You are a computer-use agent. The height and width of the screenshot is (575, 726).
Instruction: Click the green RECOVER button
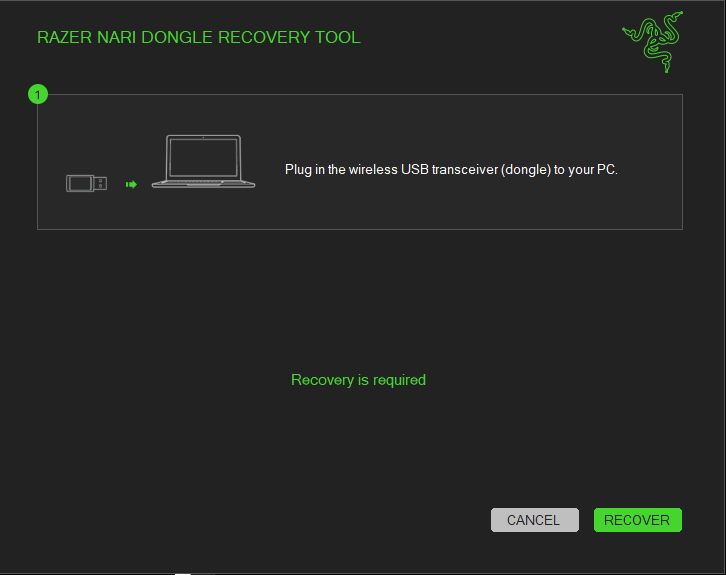[x=638, y=520]
